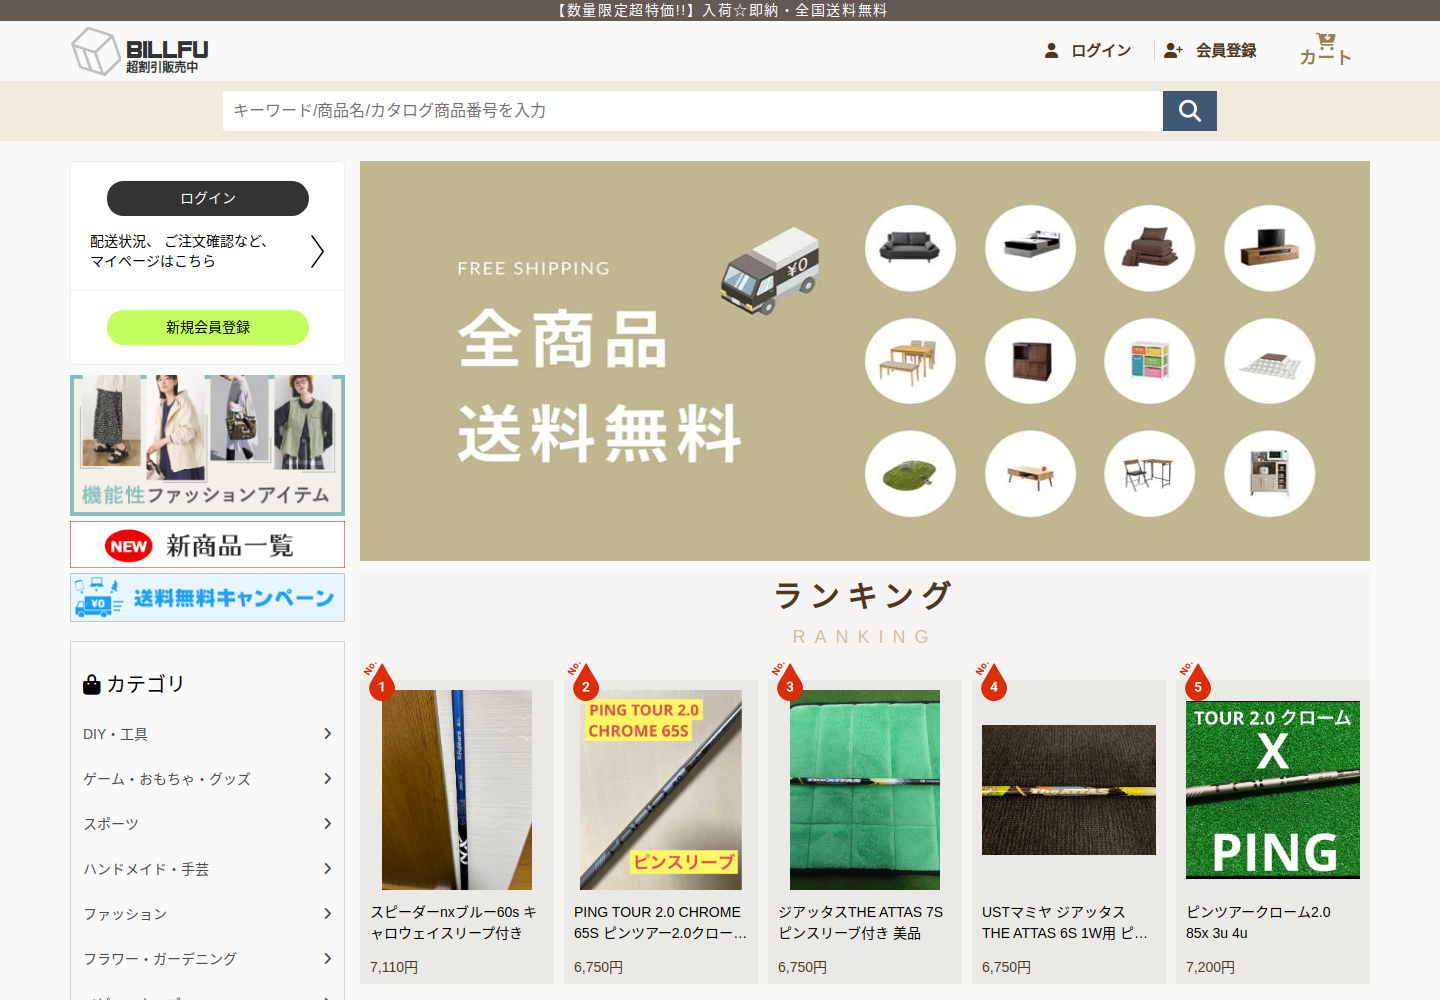Open the スポーツ category label

(x=111, y=824)
